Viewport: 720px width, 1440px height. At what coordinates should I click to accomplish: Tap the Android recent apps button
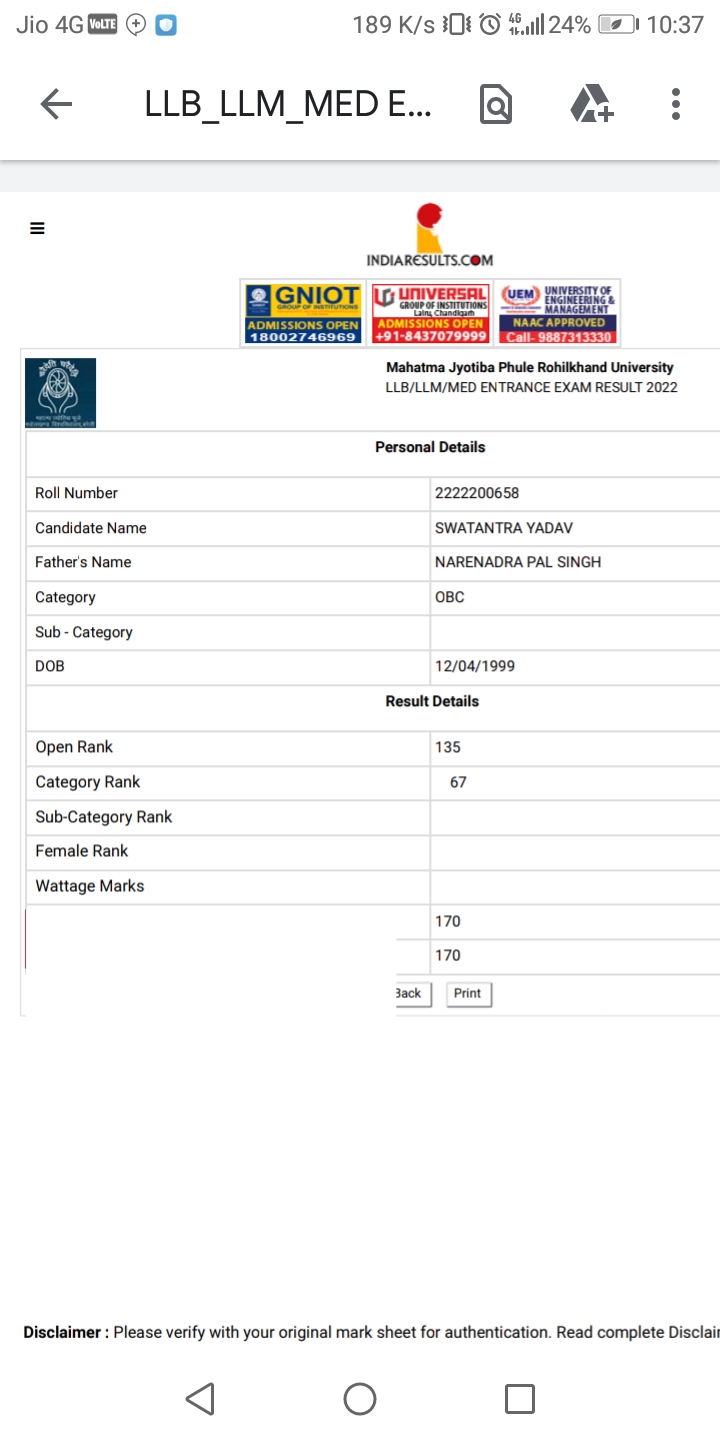520,1399
